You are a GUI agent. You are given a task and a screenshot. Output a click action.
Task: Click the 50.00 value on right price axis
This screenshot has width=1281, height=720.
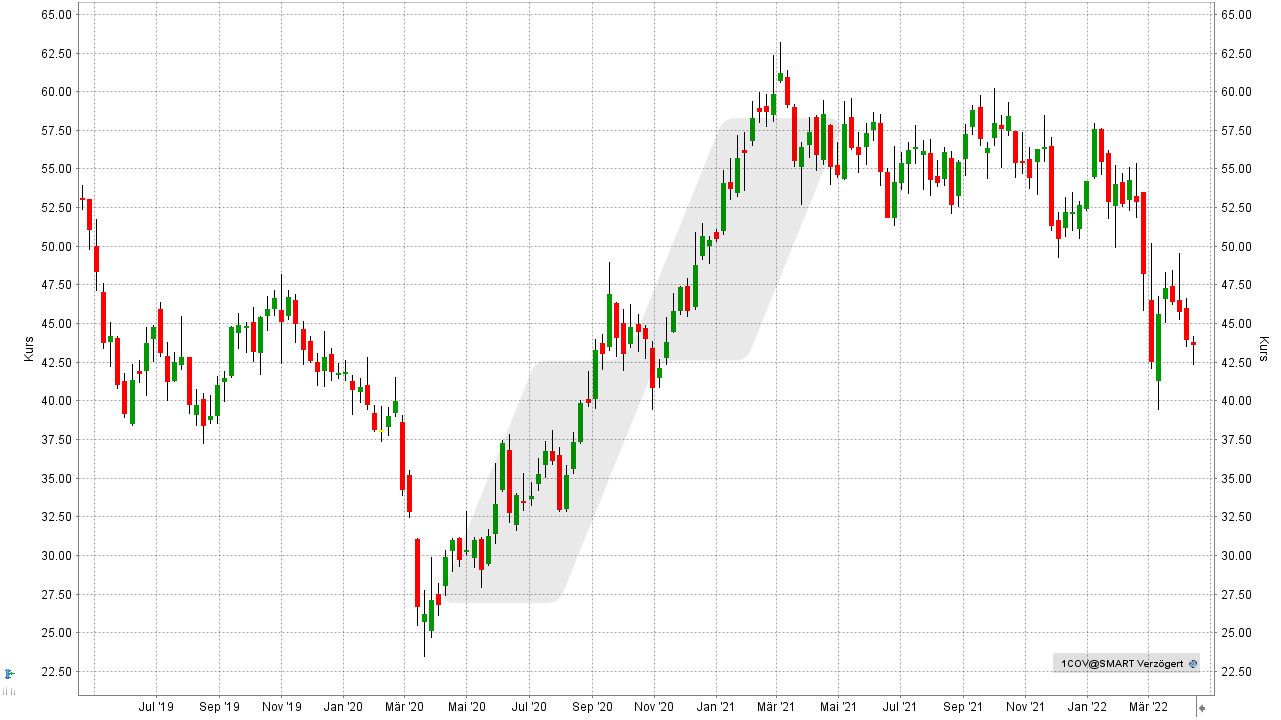1236,247
